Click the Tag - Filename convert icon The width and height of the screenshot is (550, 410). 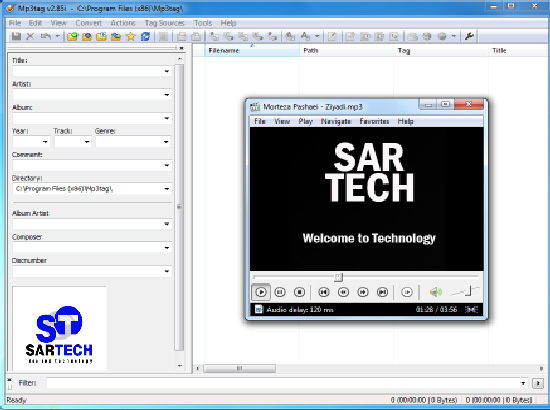pos(214,36)
